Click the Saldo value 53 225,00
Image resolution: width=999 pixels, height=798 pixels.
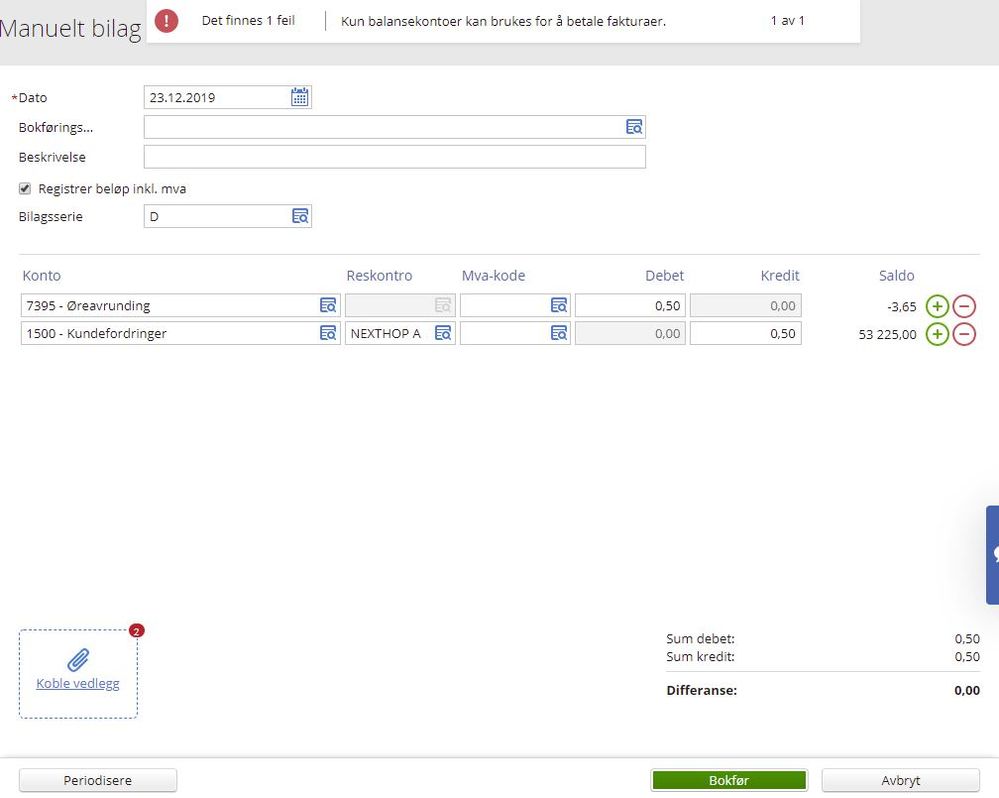(x=888, y=334)
